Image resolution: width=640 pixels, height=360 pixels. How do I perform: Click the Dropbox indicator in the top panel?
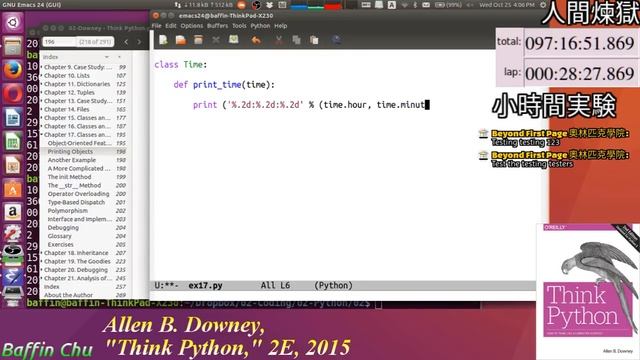click(269, 5)
